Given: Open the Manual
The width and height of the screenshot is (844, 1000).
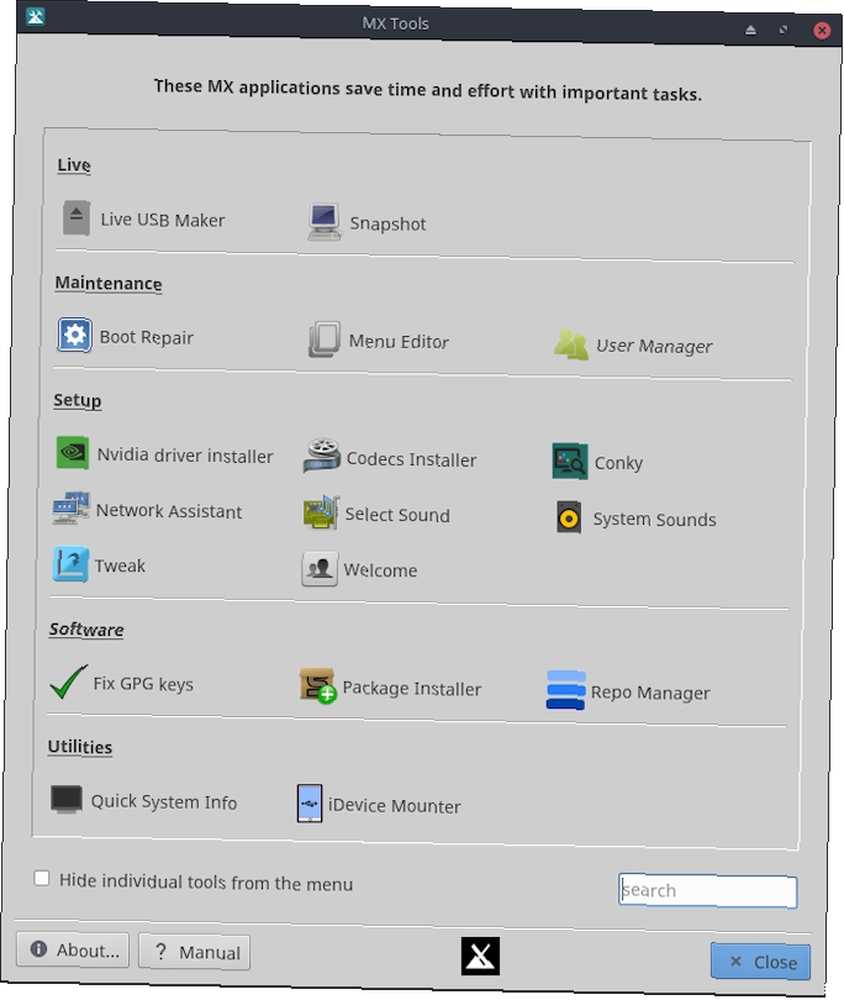Looking at the screenshot, I should tap(194, 952).
